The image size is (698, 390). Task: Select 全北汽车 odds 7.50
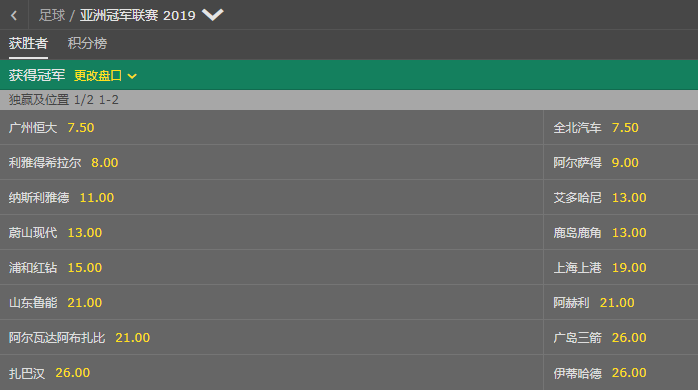coord(621,127)
